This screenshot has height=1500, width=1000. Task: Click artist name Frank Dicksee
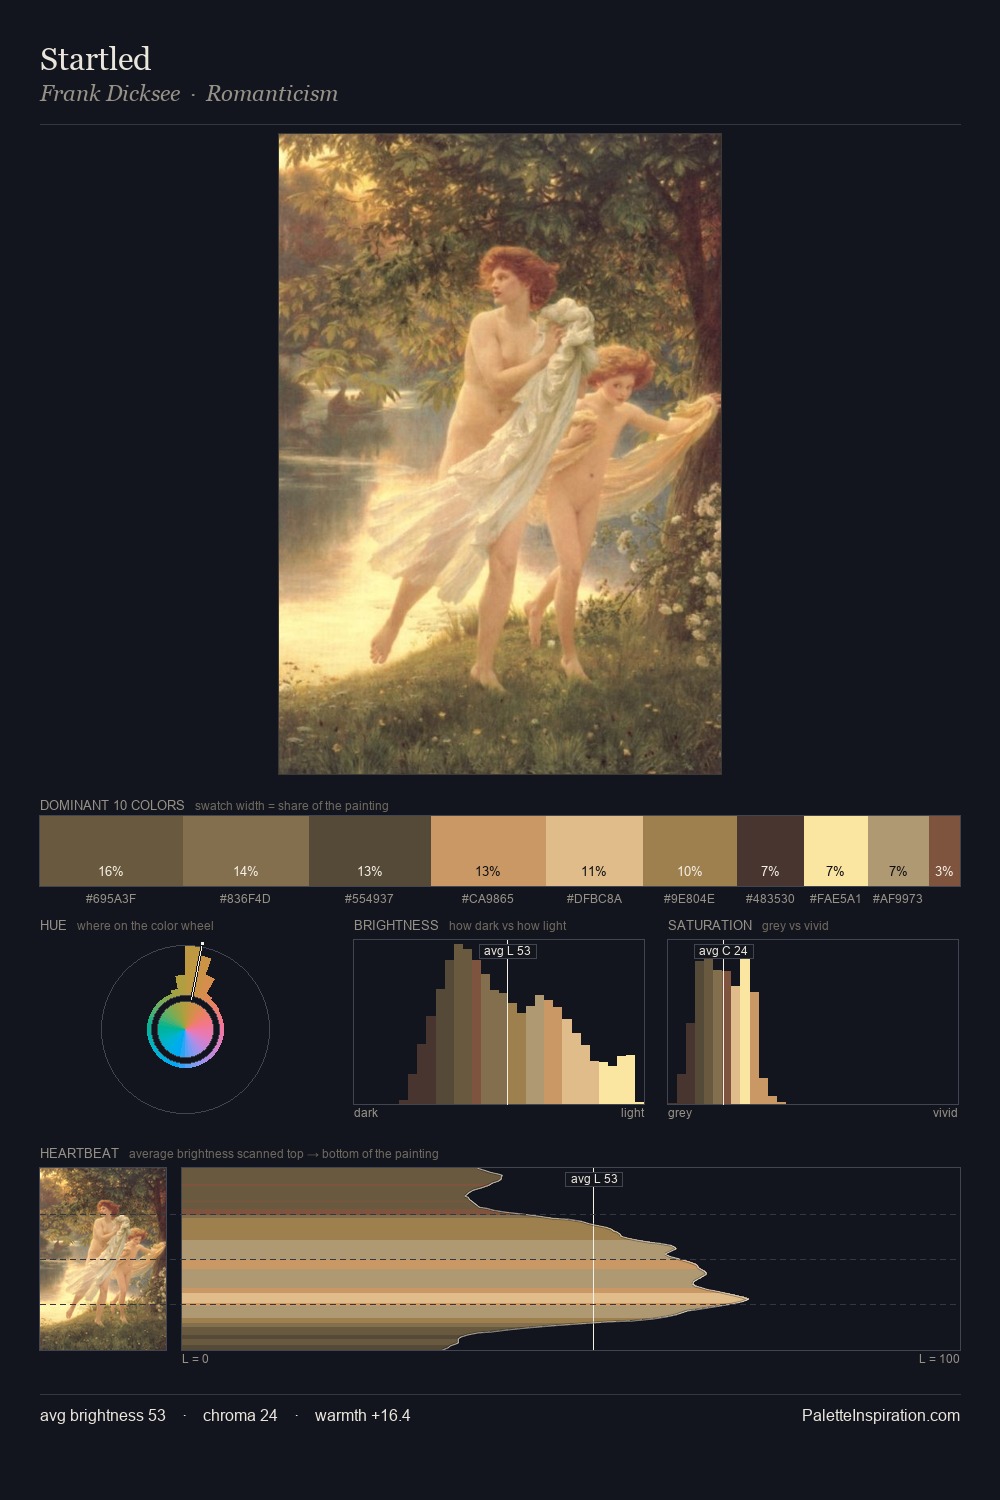[110, 94]
